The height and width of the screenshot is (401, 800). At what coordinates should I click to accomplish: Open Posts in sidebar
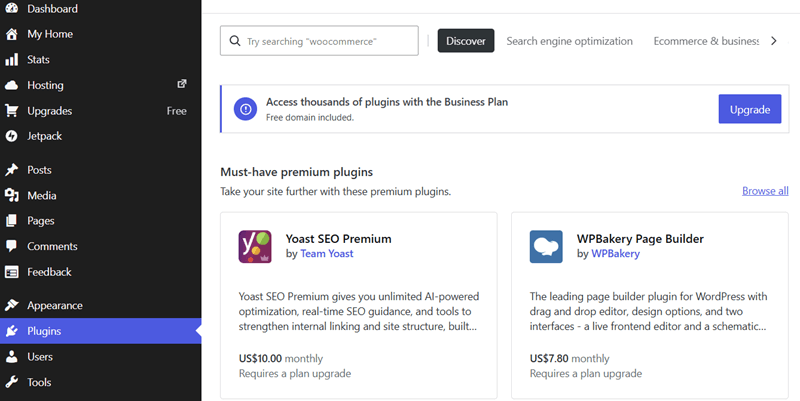[x=101, y=170]
